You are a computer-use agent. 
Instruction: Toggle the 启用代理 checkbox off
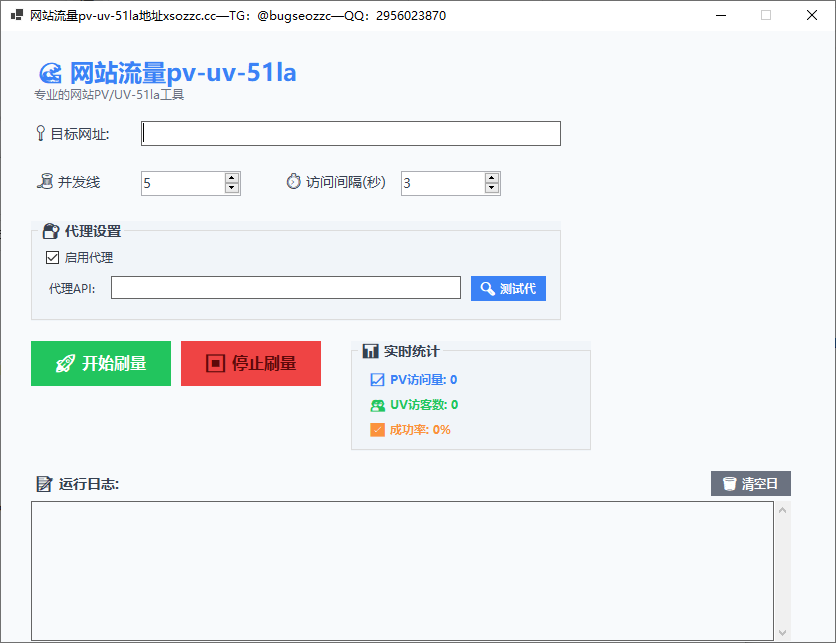[x=52, y=257]
